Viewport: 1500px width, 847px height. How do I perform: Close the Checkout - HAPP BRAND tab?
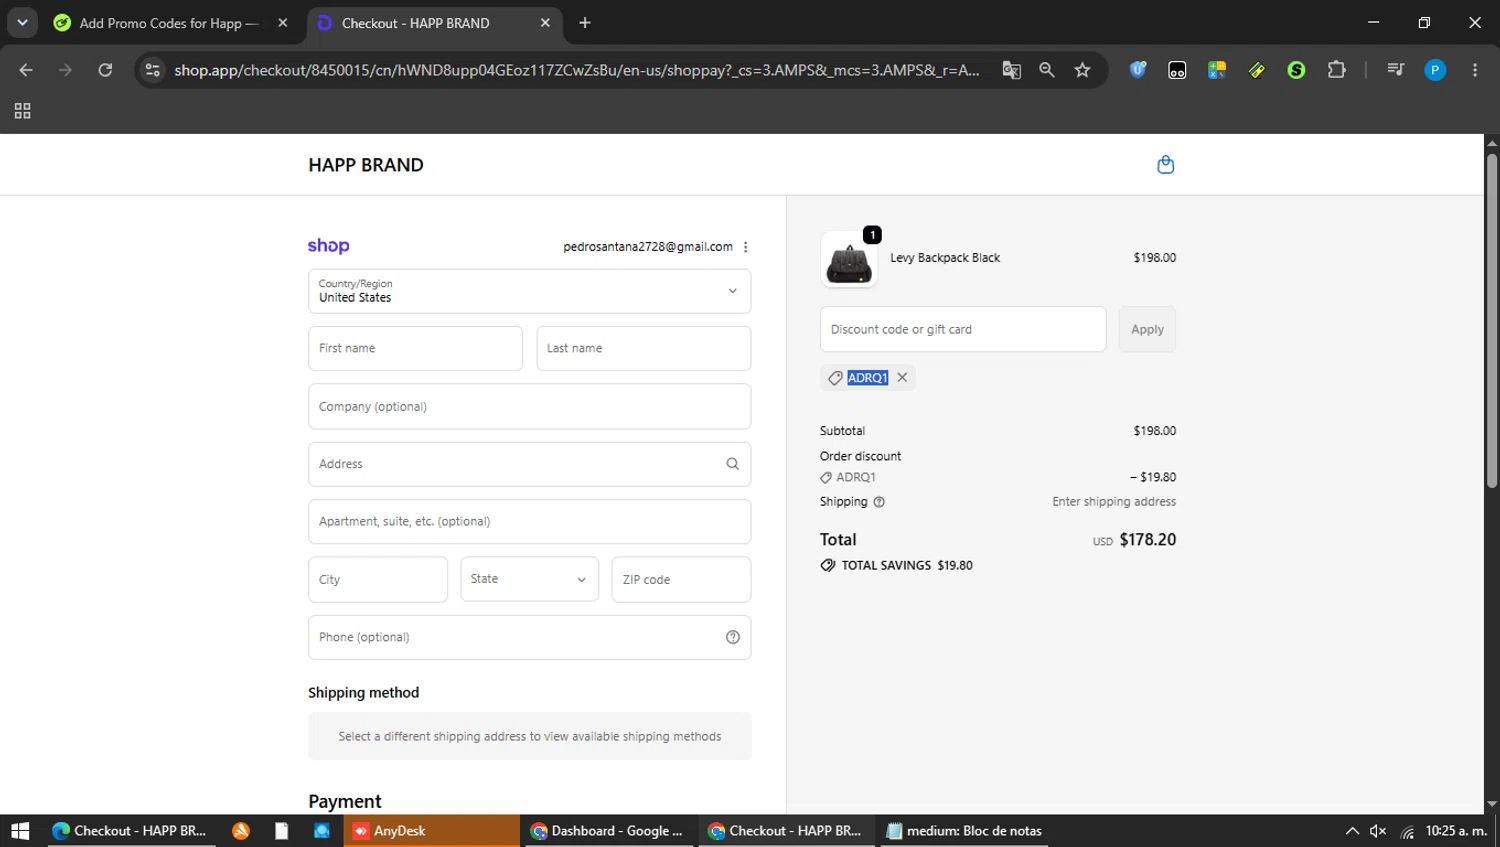[x=545, y=23]
